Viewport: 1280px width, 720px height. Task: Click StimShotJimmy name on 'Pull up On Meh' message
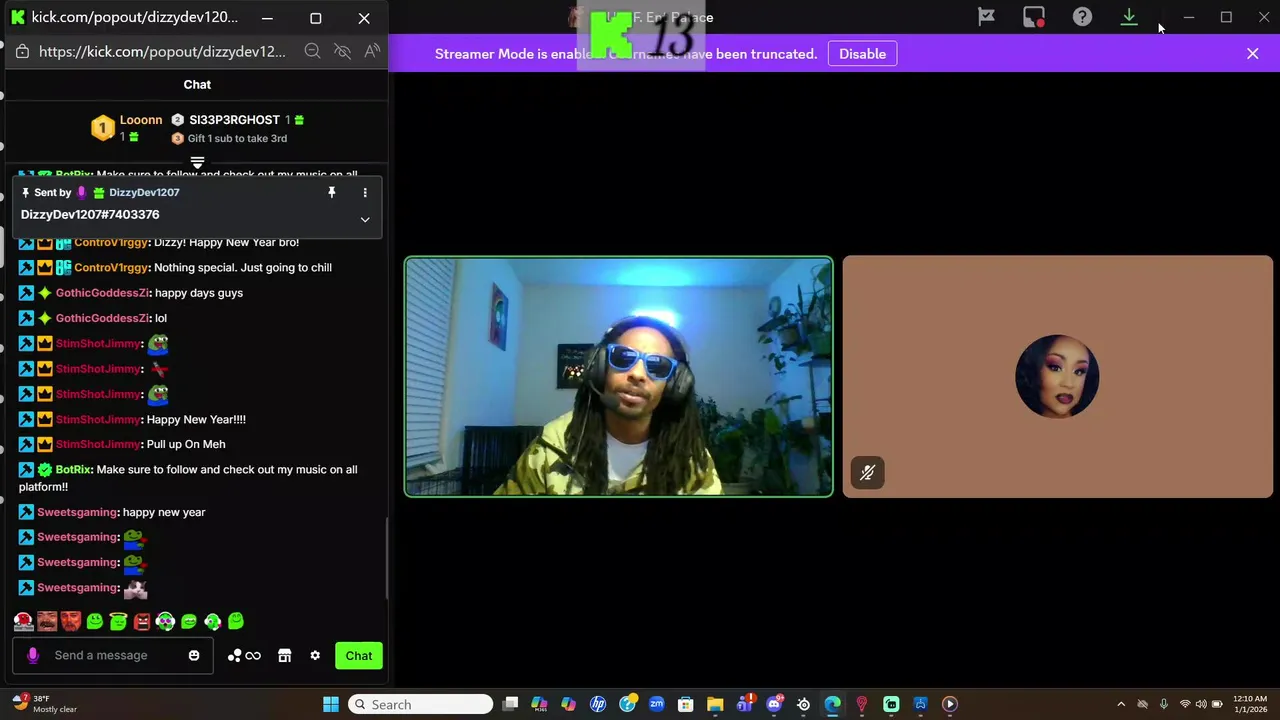click(98, 444)
